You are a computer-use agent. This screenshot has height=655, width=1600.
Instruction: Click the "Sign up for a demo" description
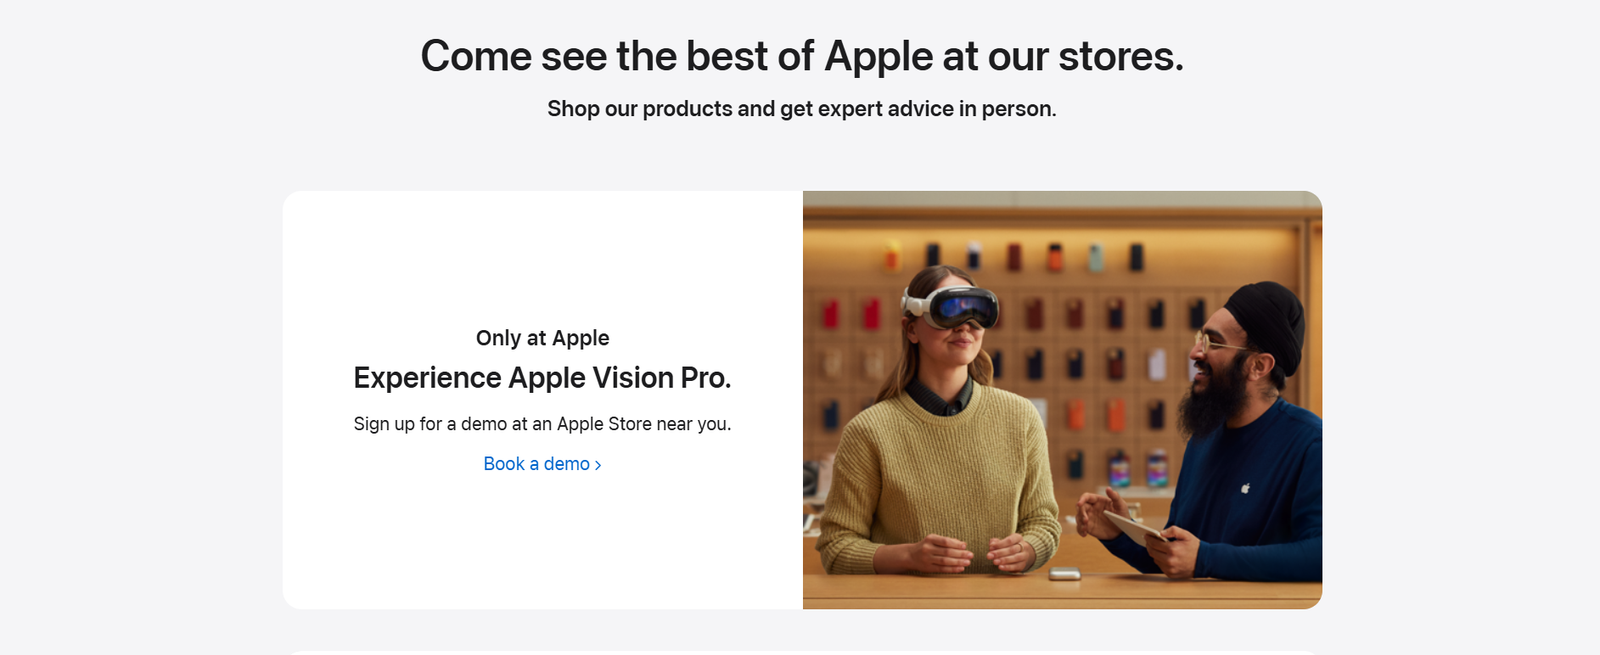tap(542, 424)
